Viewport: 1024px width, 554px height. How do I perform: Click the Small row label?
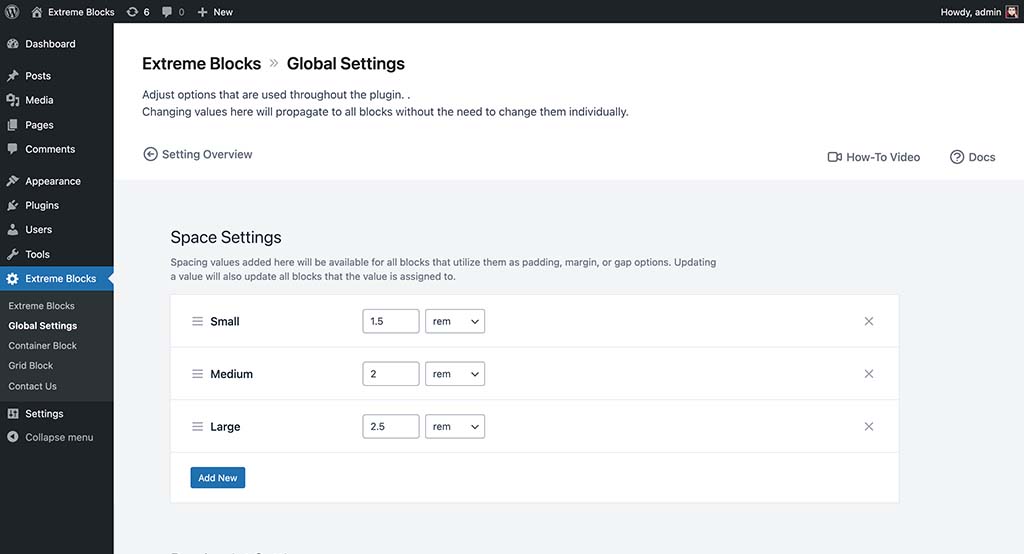pos(225,321)
